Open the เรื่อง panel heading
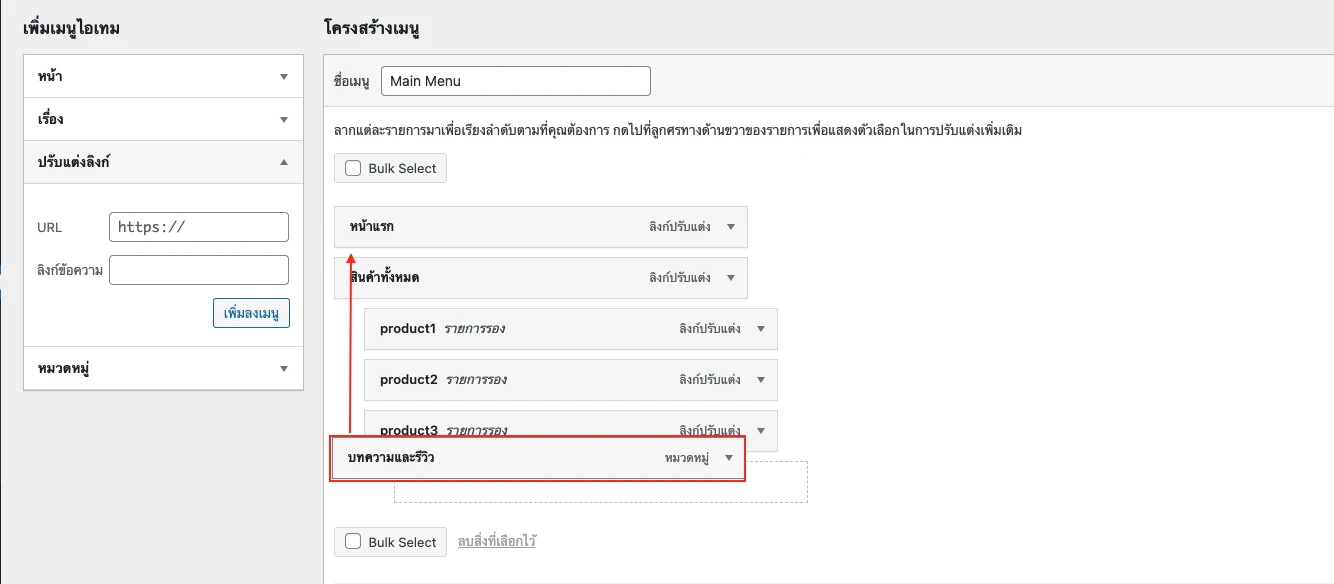 [163, 119]
